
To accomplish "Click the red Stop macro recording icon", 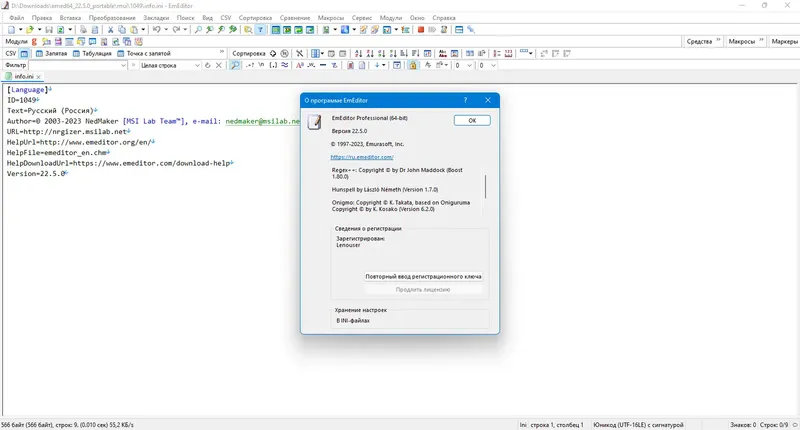I will click(x=421, y=30).
